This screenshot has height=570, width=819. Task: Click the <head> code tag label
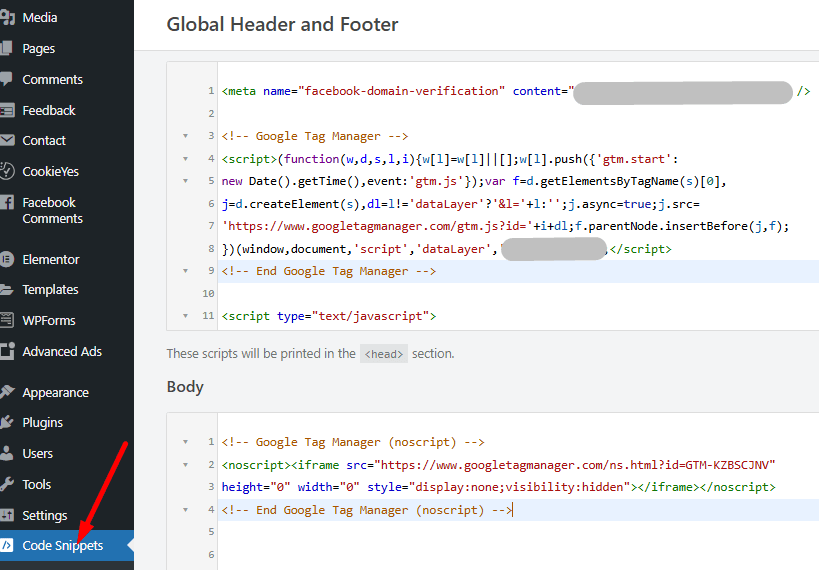(x=383, y=354)
